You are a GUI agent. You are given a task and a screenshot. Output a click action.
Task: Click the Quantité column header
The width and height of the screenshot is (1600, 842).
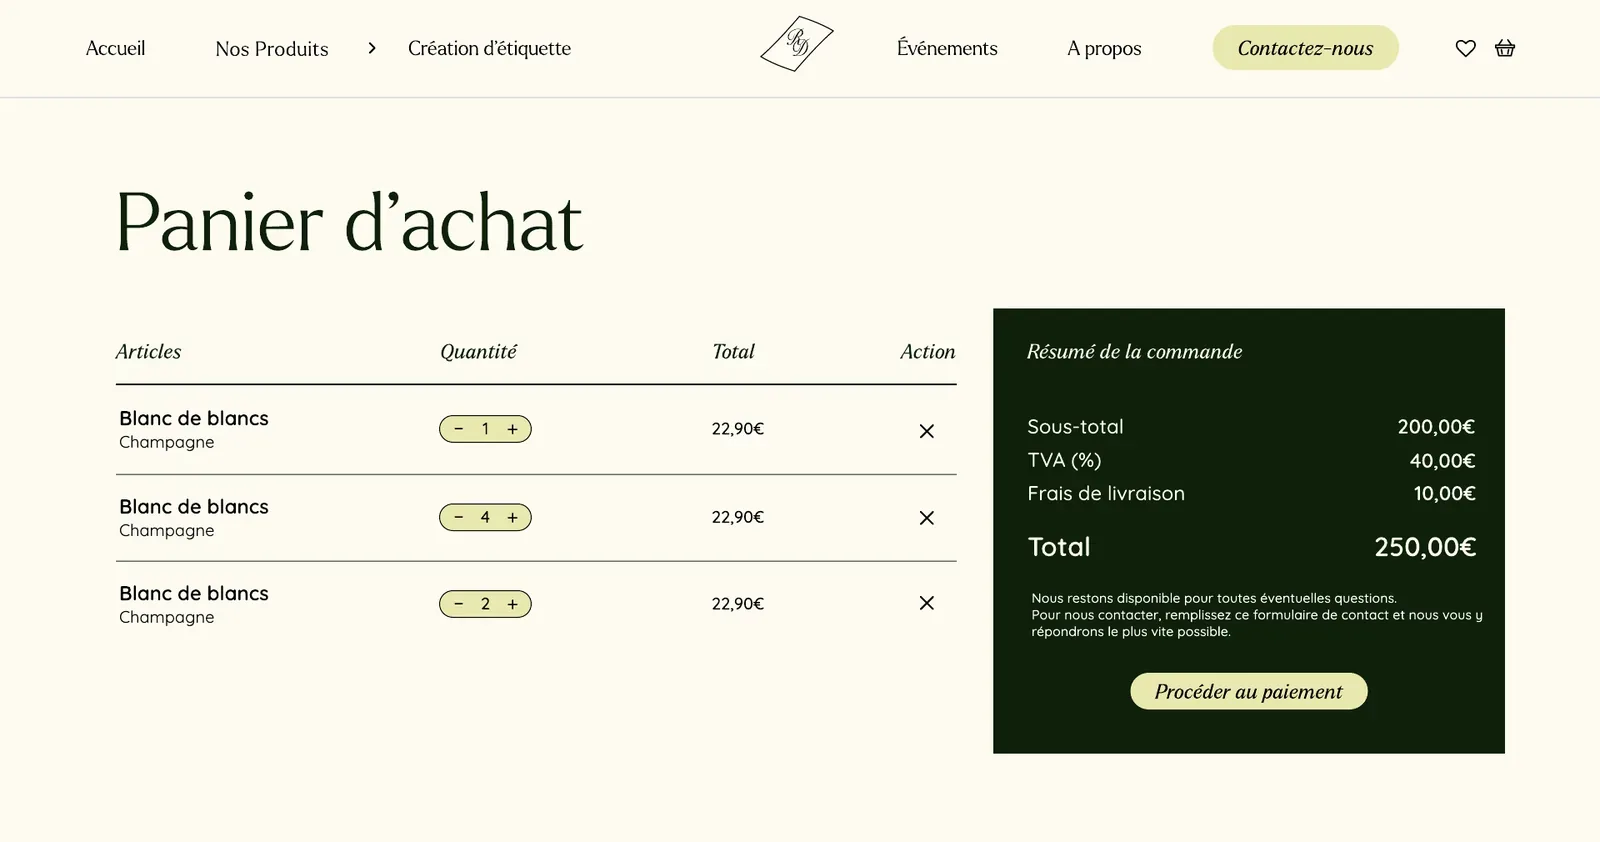pos(478,351)
